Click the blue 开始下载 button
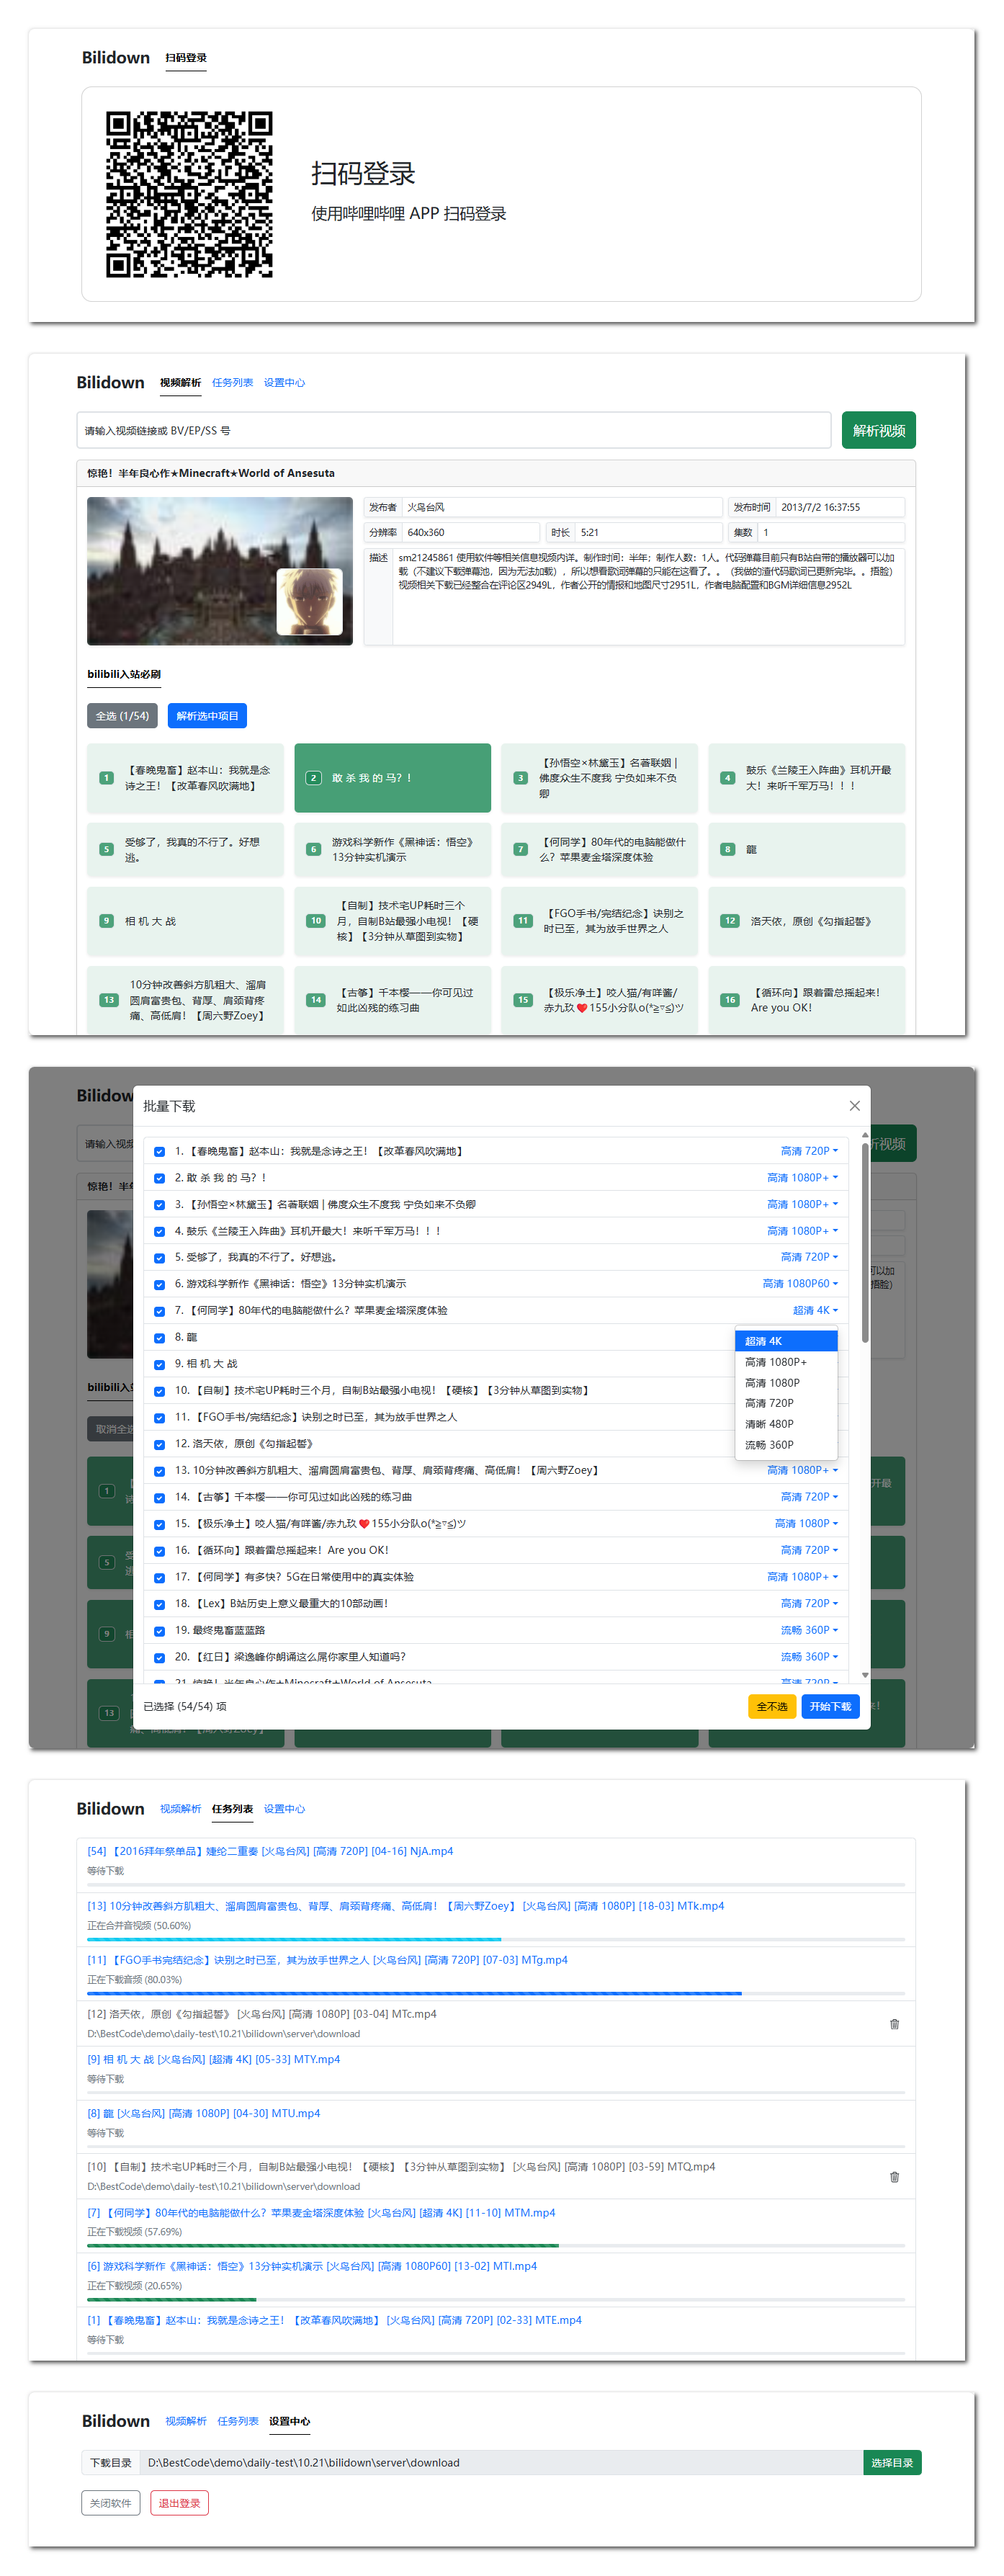 pos(830,1706)
